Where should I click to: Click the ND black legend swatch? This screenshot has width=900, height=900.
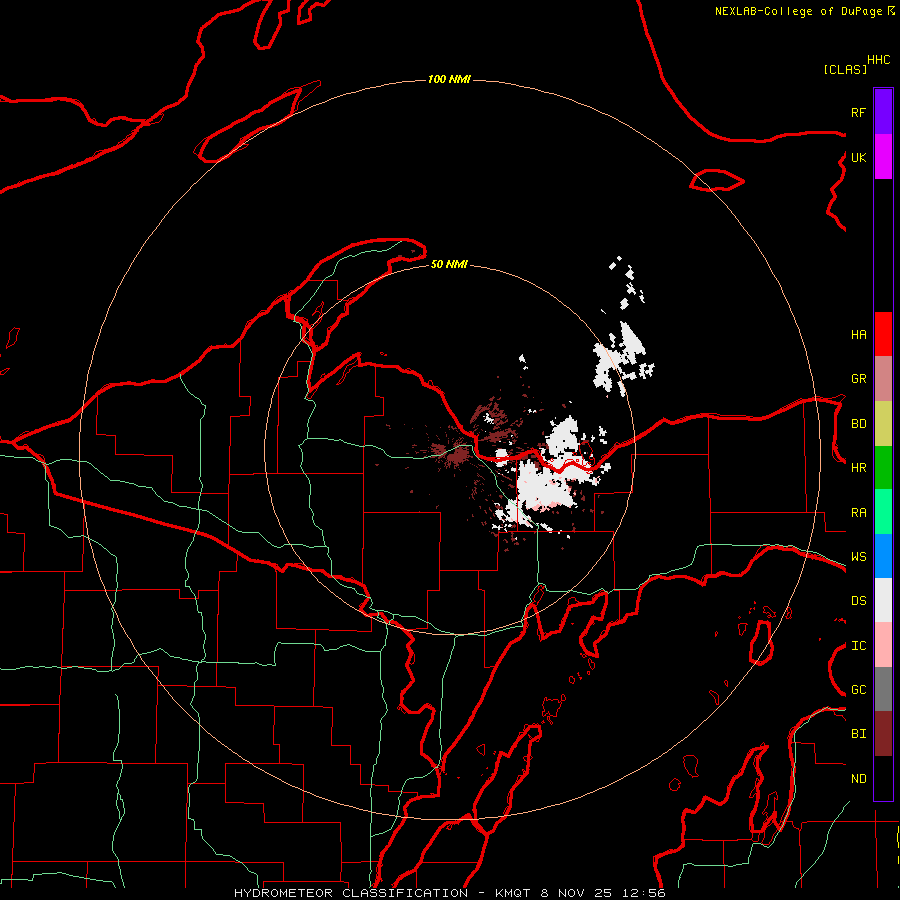coord(883,778)
